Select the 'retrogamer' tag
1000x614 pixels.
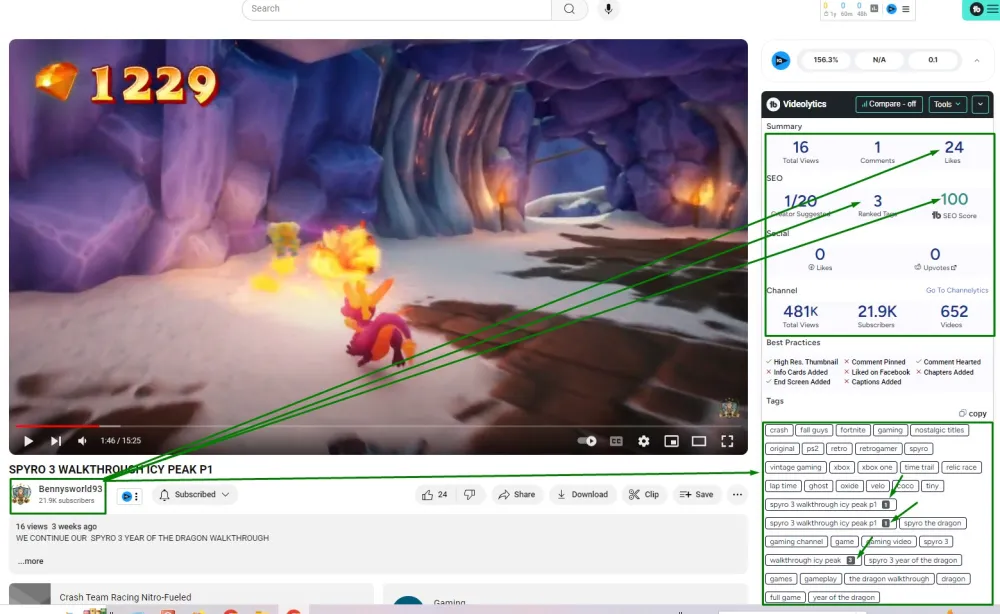[x=878, y=449]
